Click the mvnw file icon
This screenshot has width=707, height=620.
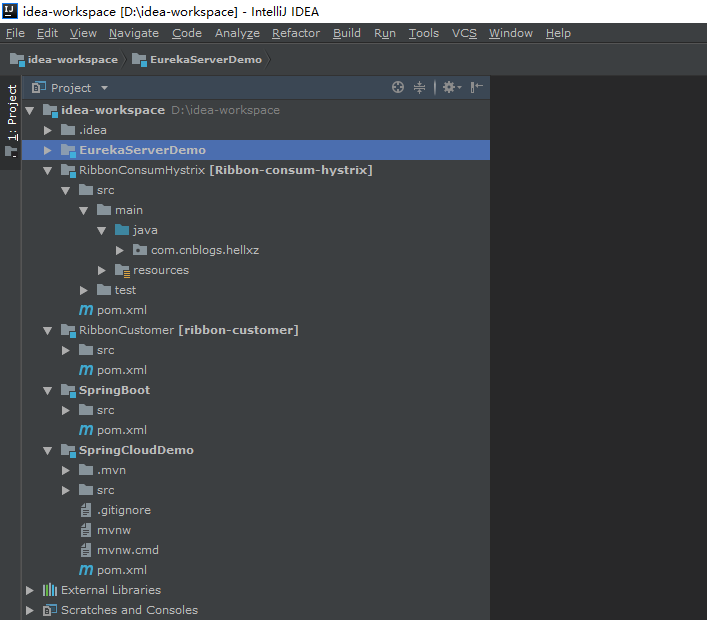coord(86,530)
